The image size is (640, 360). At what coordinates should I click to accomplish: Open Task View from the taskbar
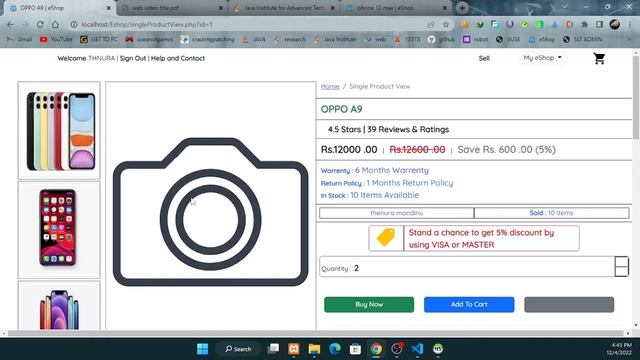coord(273,349)
